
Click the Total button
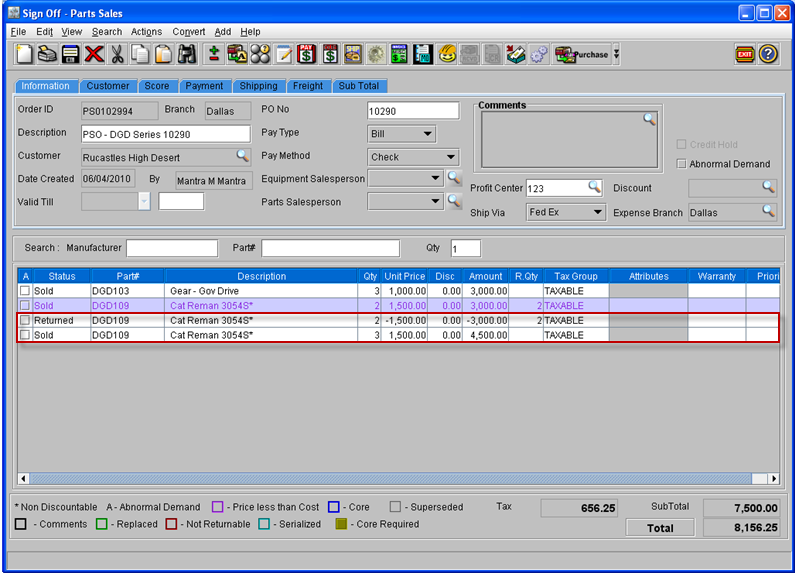point(660,528)
